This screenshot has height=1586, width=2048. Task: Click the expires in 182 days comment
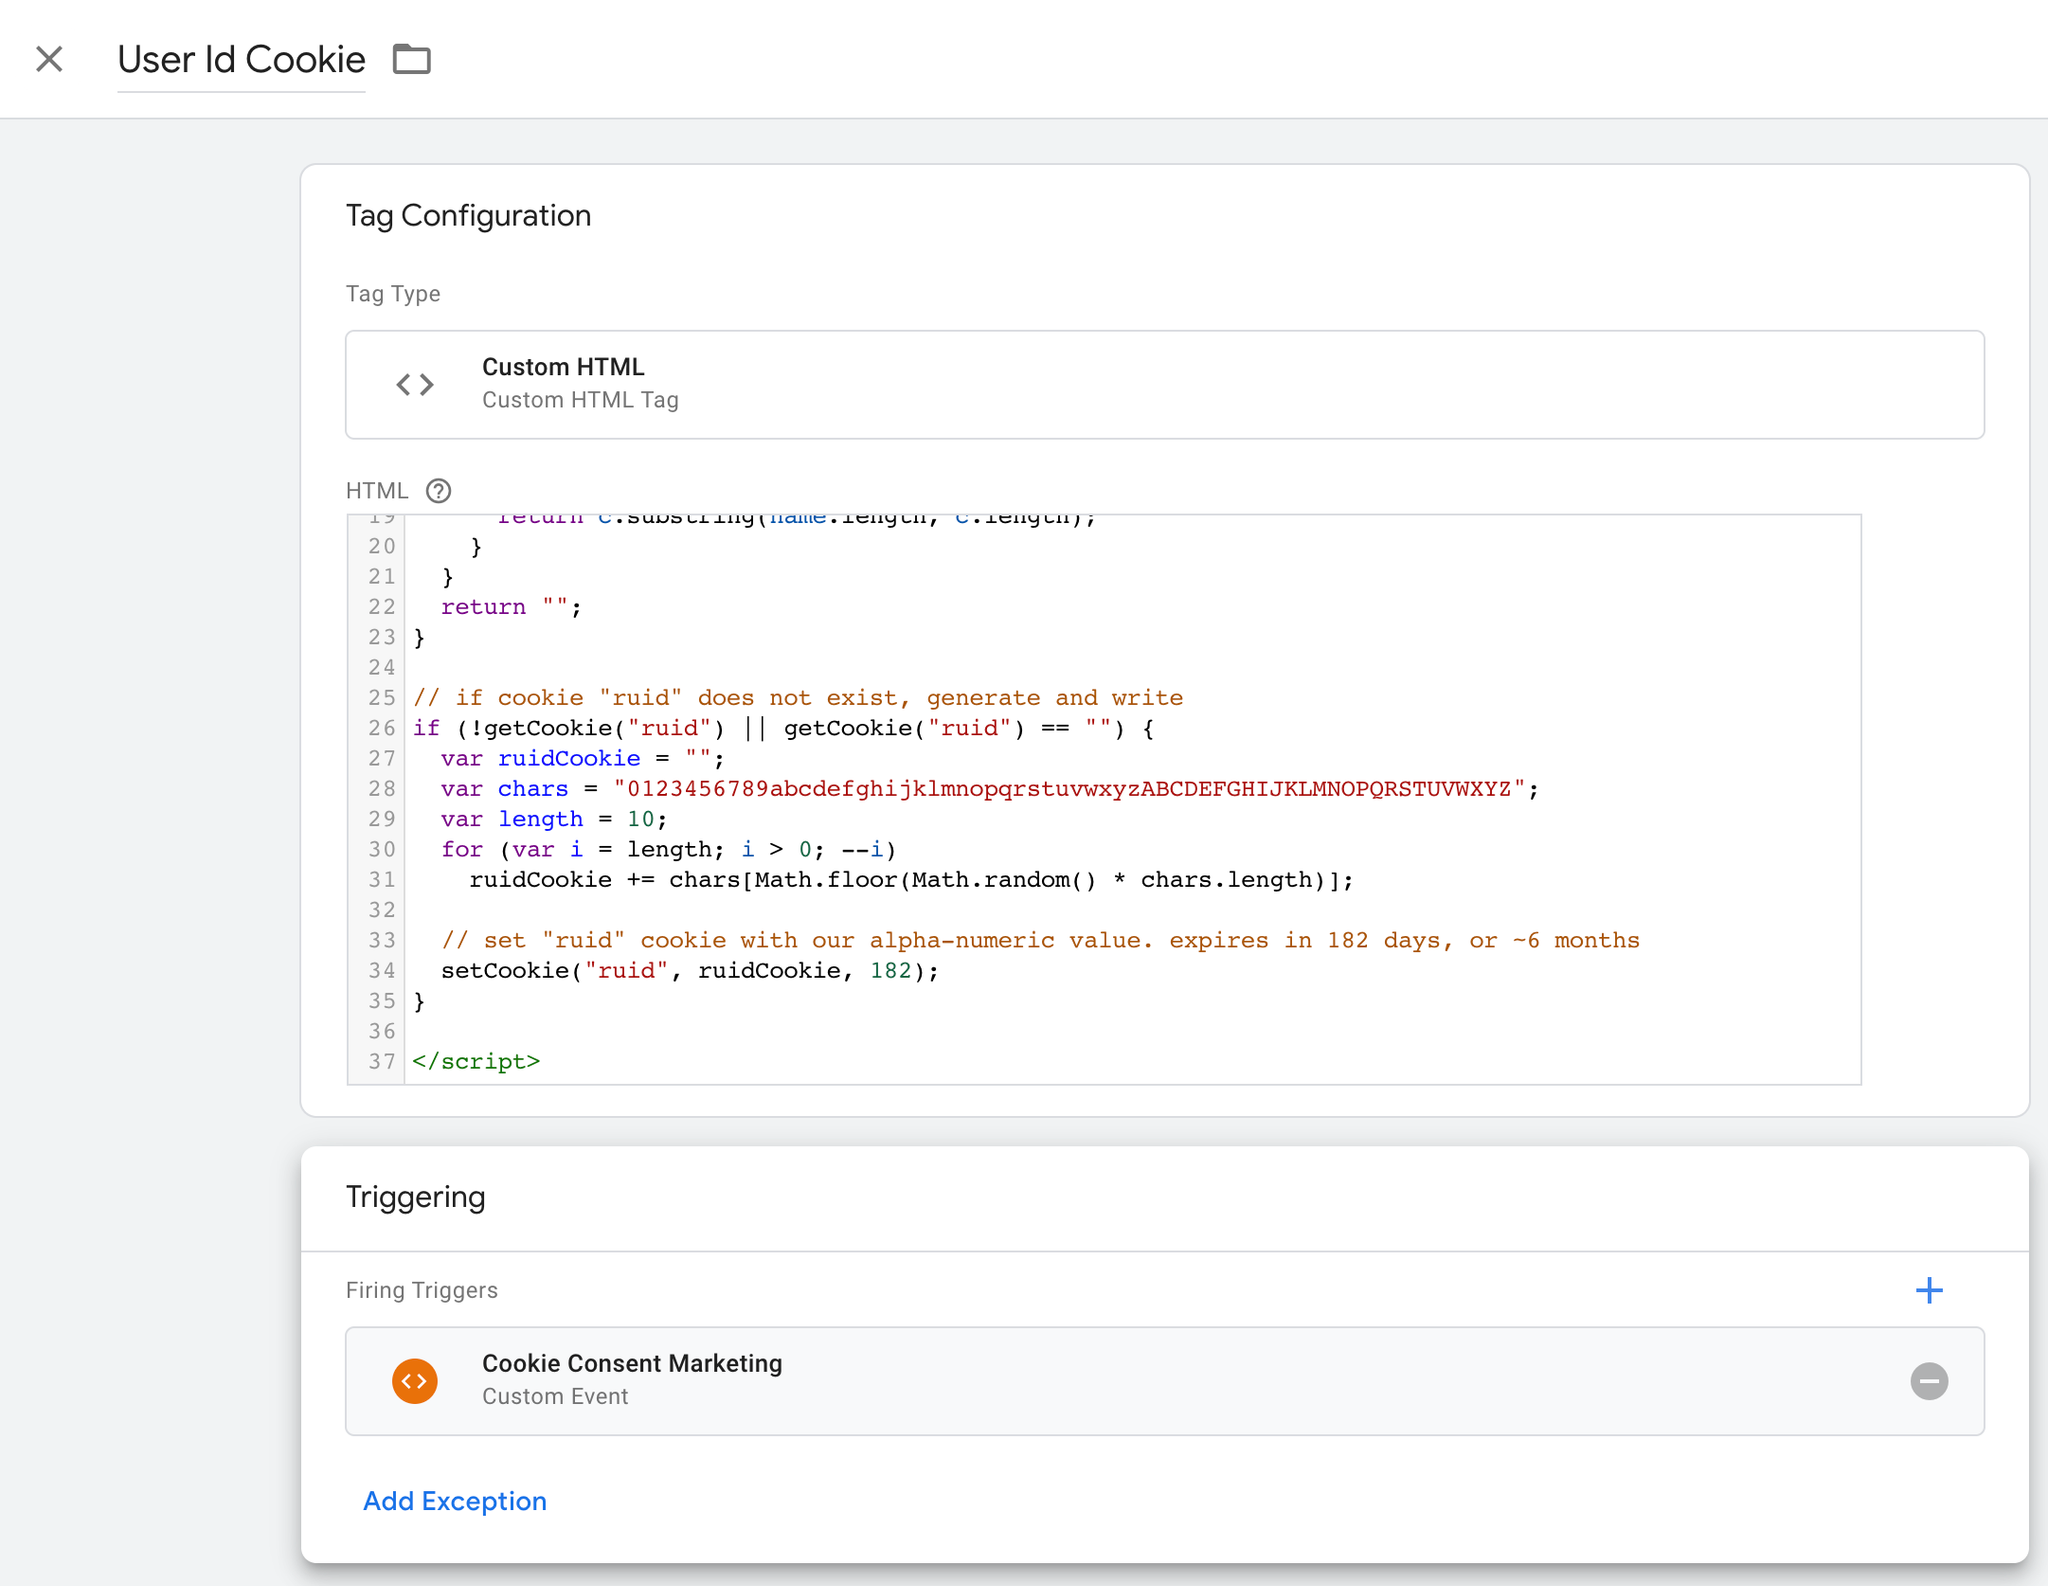click(1040, 941)
